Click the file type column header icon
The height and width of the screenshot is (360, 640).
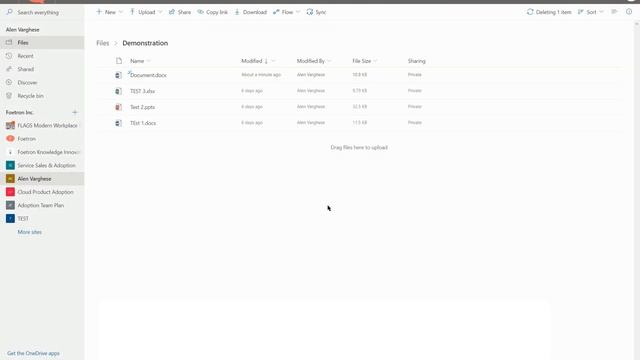pos(119,61)
